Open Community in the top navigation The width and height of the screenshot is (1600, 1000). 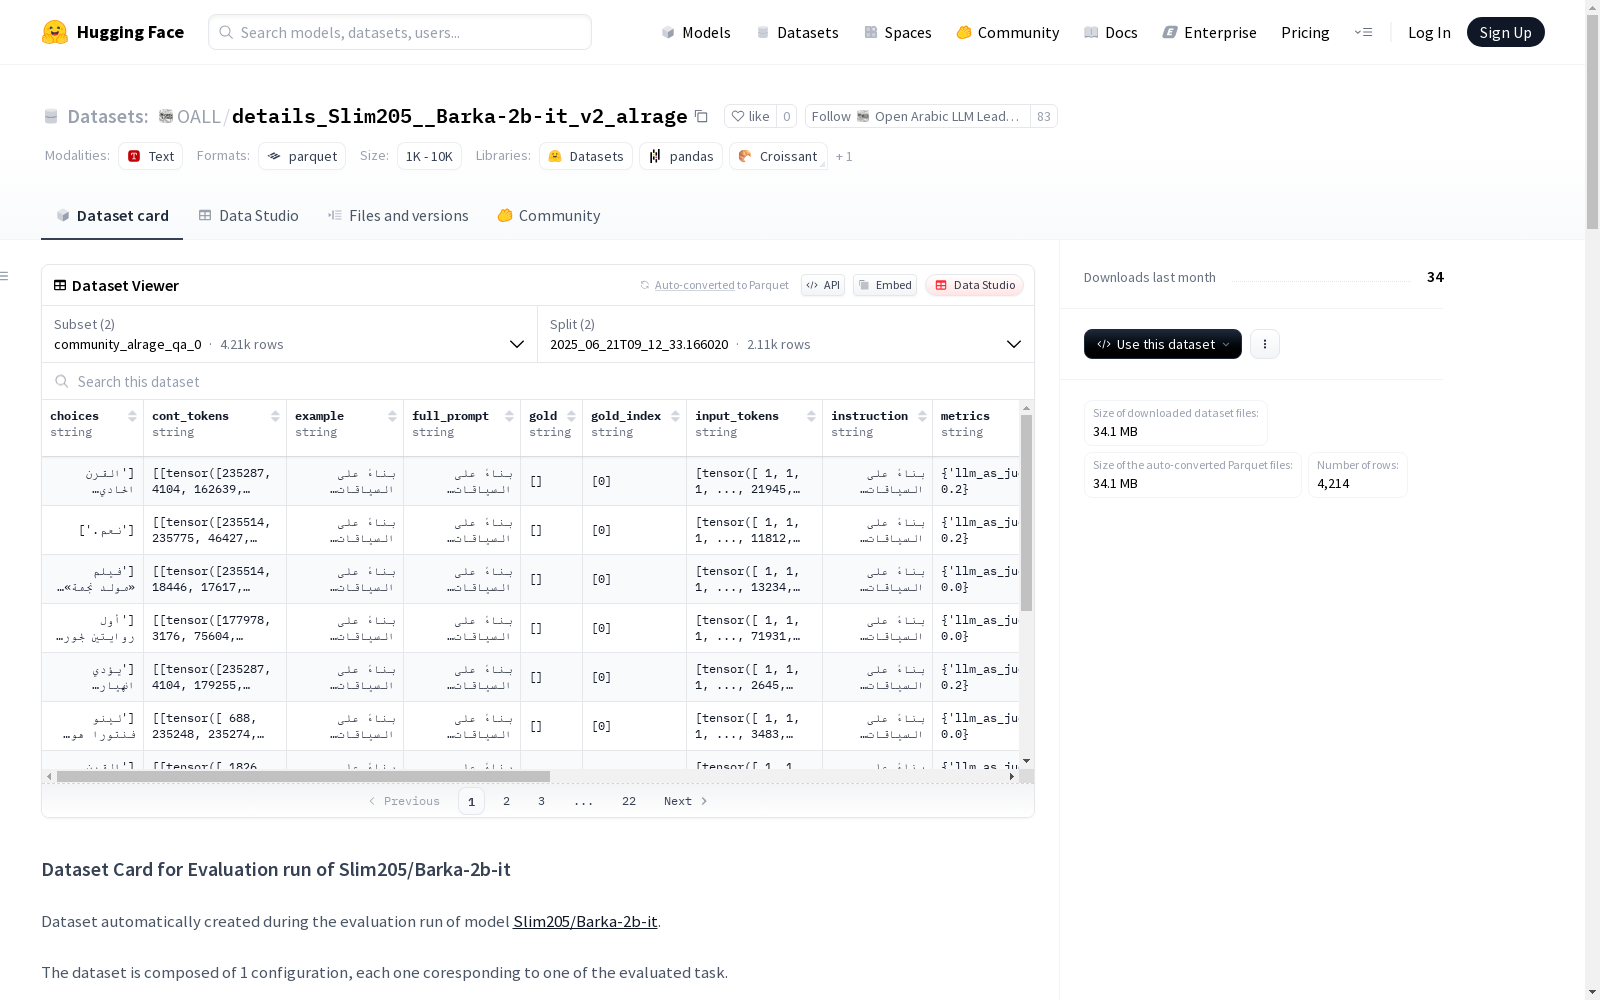pos(1008,32)
